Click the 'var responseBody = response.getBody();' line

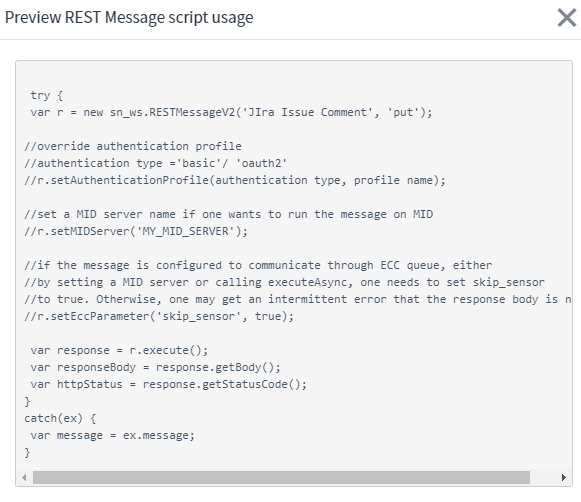[156, 368]
